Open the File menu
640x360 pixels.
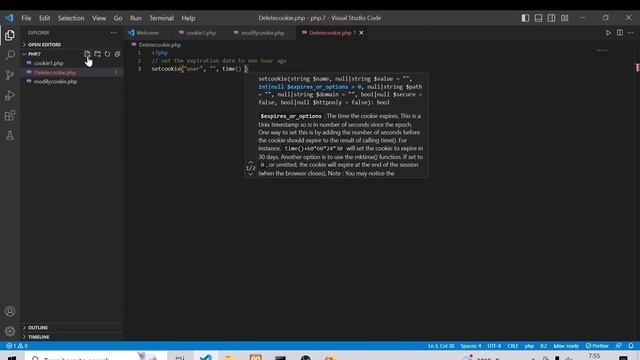click(27, 18)
